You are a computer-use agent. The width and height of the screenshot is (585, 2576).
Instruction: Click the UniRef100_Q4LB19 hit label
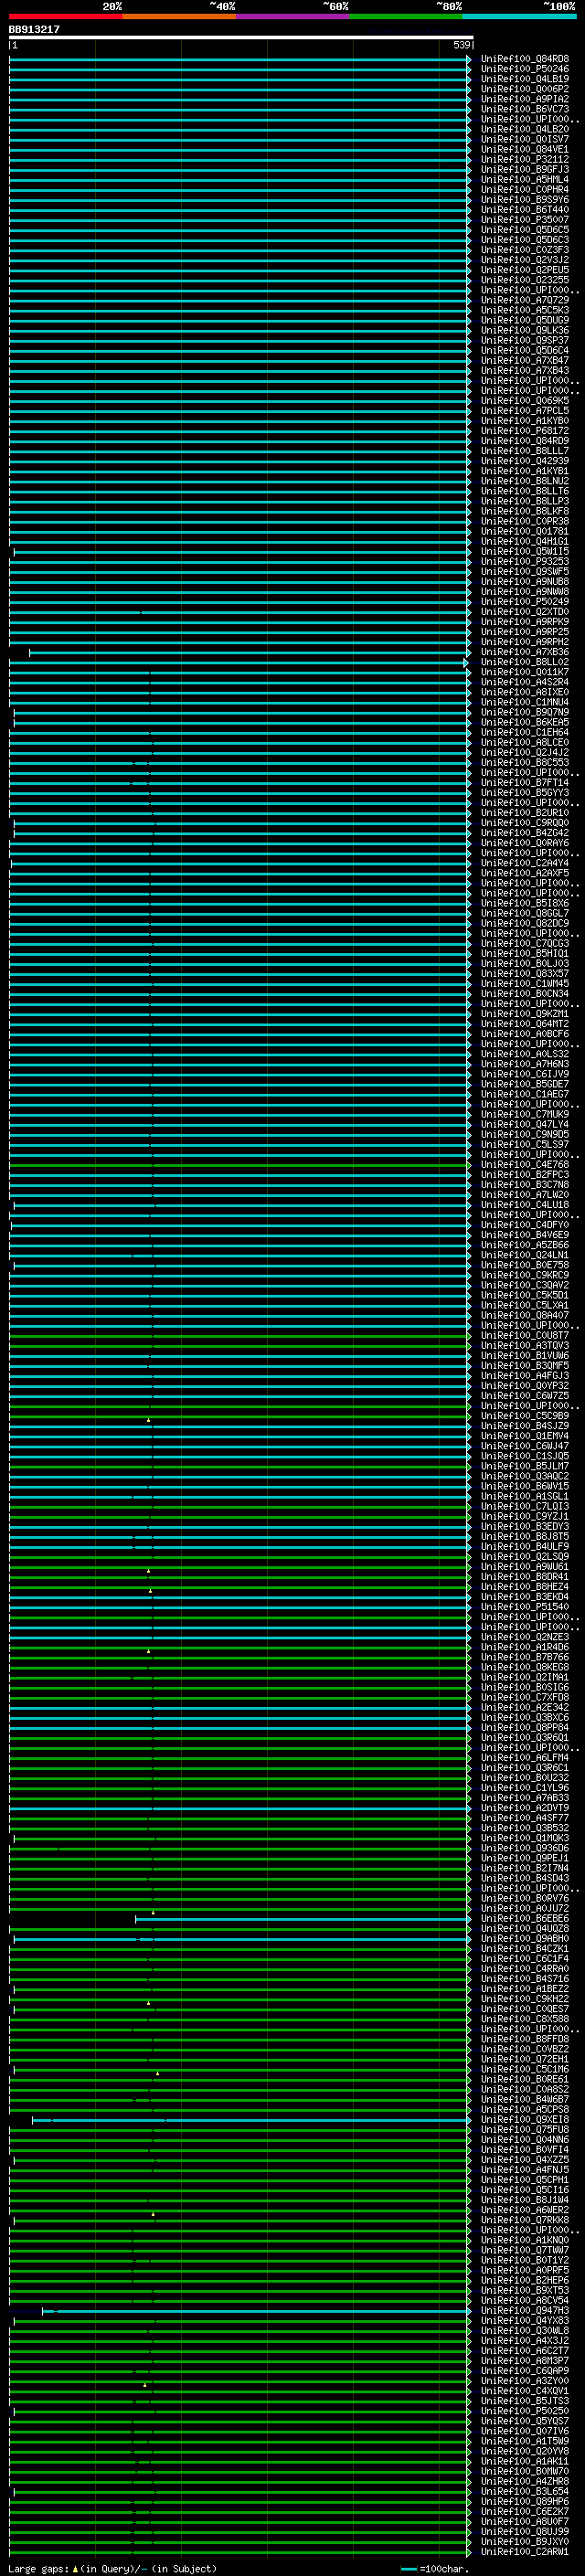coord(524,79)
